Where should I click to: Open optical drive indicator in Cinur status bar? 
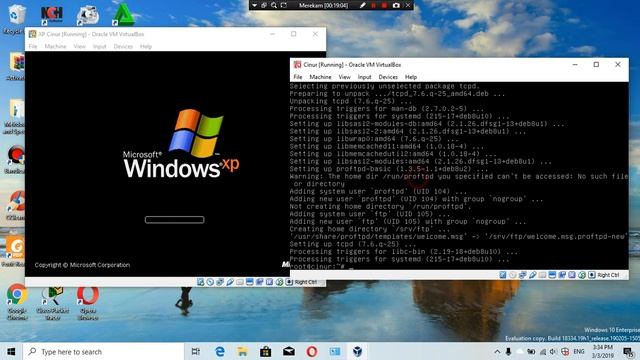coord(513,275)
